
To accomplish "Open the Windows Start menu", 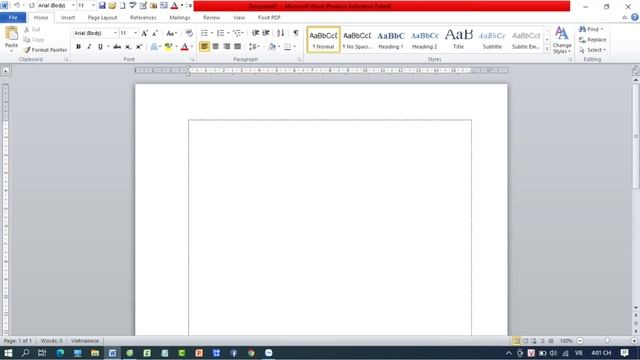I will pyautogui.click(x=8, y=353).
